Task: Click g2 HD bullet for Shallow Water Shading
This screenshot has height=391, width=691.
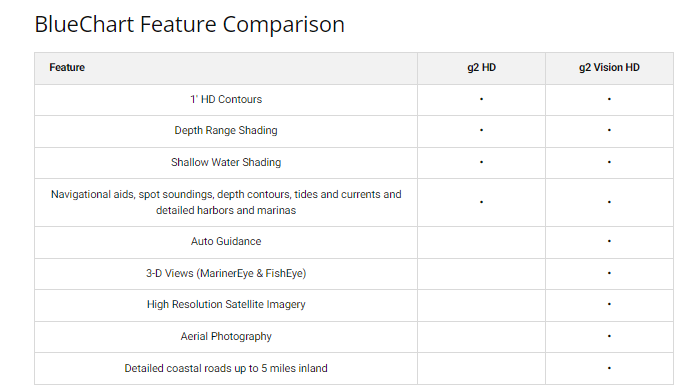Action: [x=481, y=162]
